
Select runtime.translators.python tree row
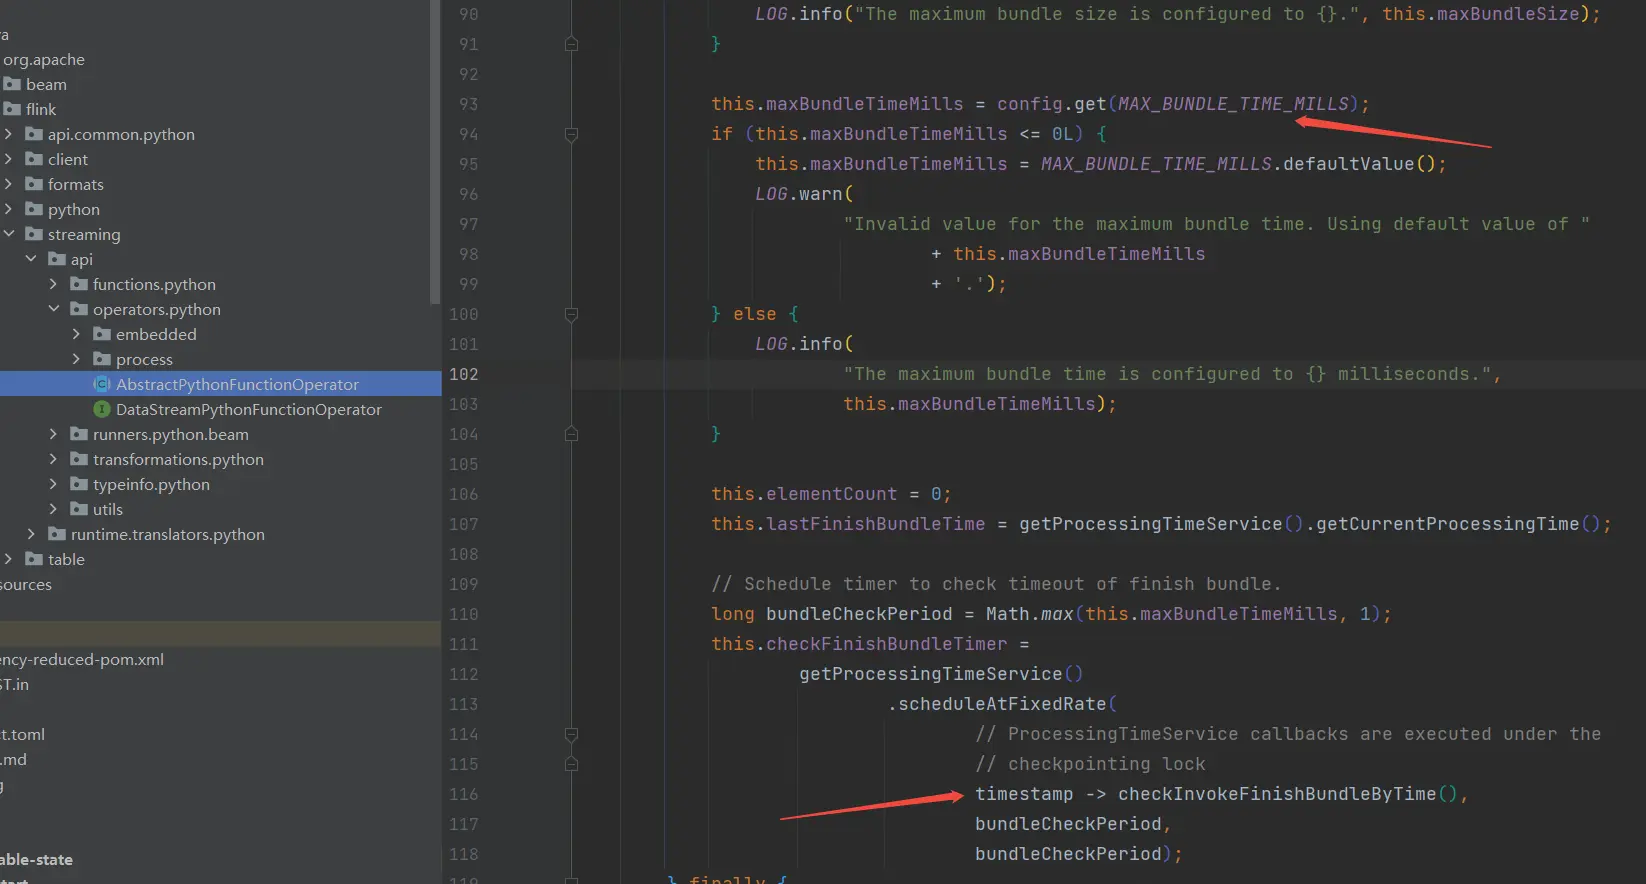point(220,534)
